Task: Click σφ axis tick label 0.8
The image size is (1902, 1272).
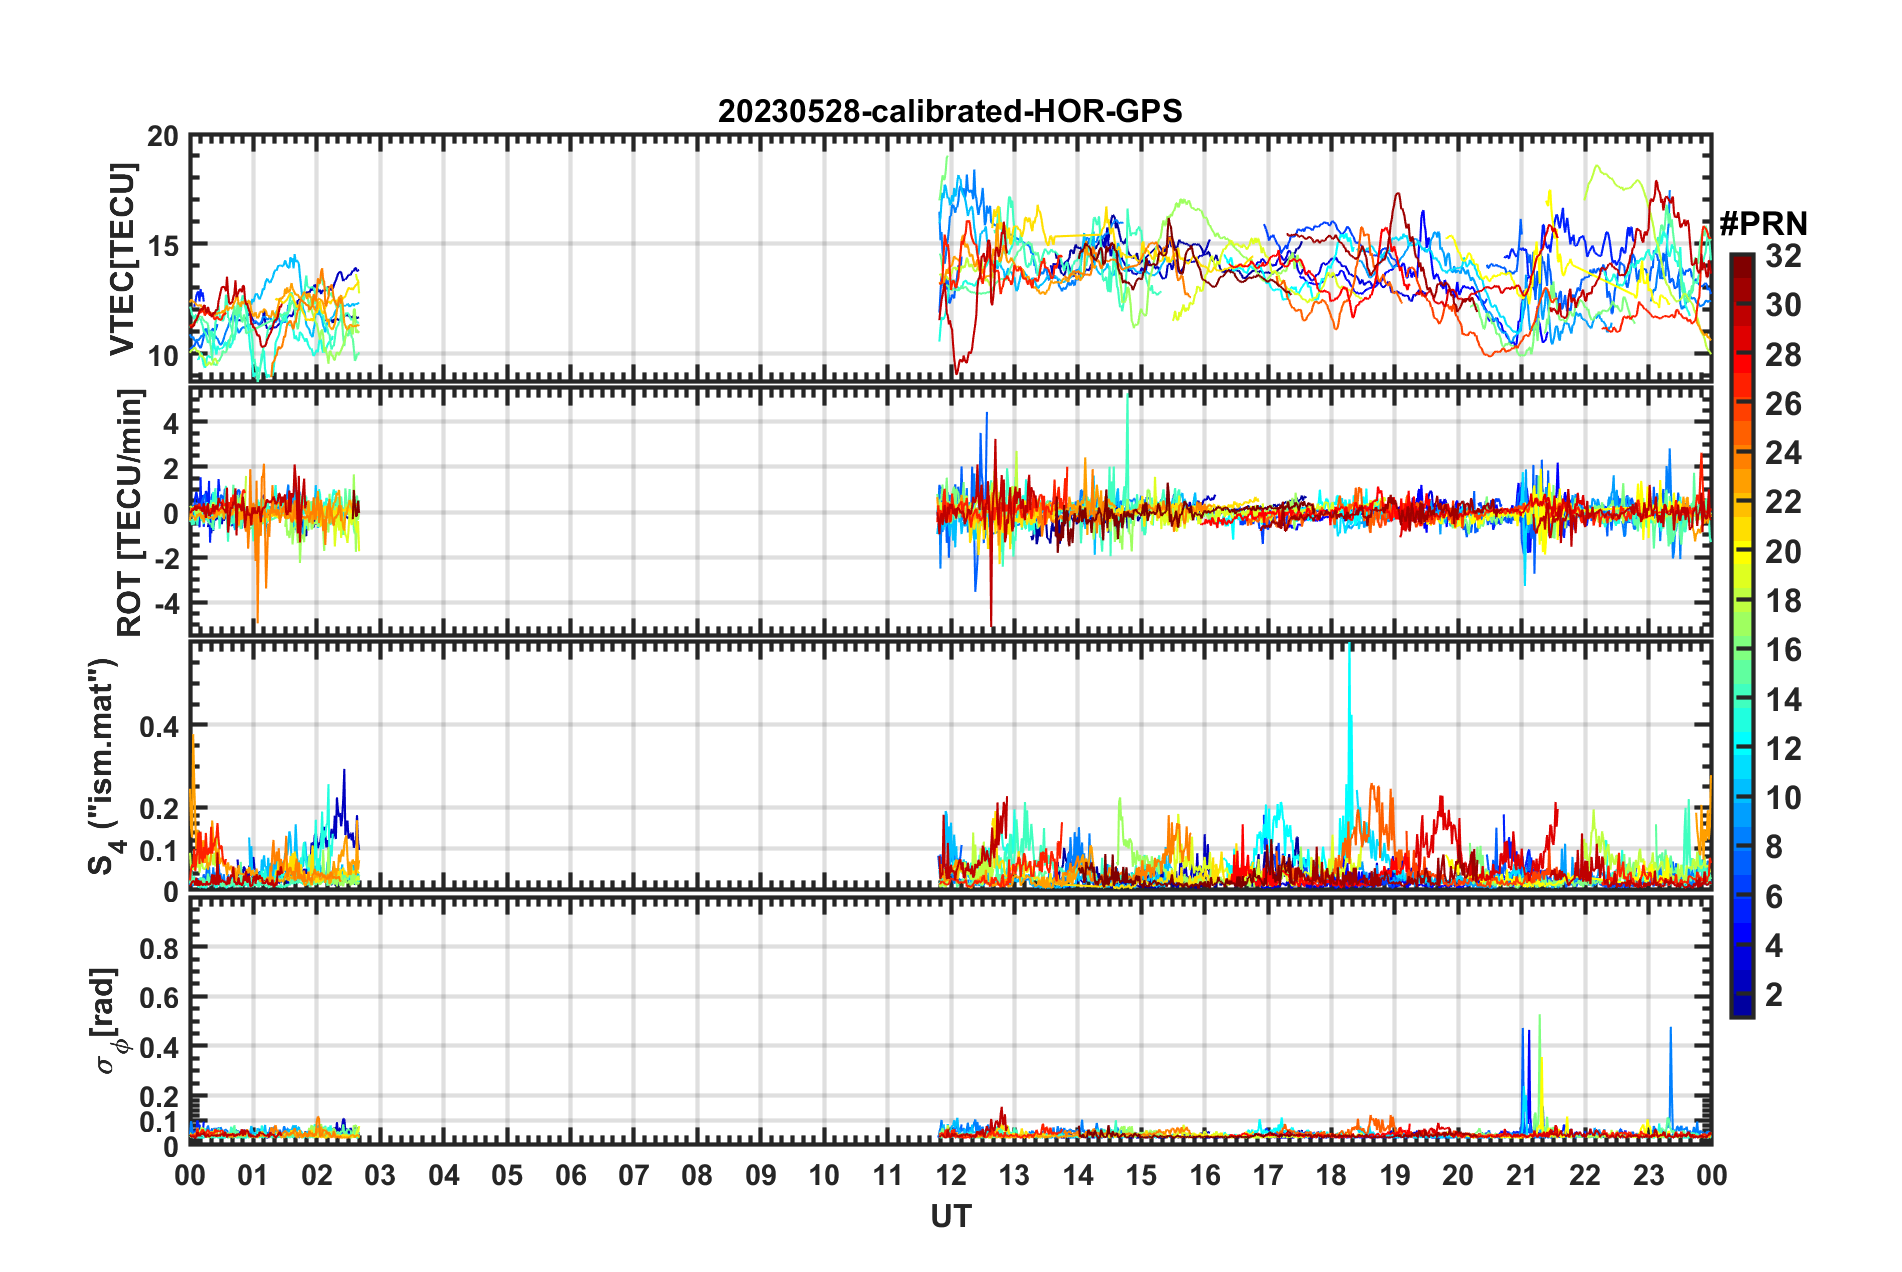Action: [160, 948]
